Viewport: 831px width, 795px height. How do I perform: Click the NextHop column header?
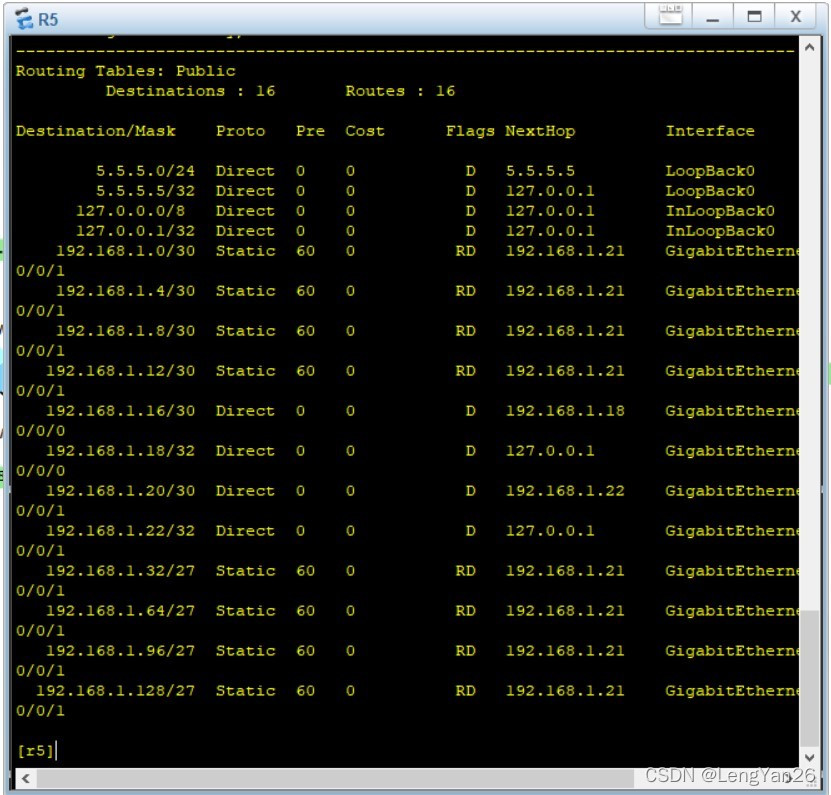click(x=540, y=131)
